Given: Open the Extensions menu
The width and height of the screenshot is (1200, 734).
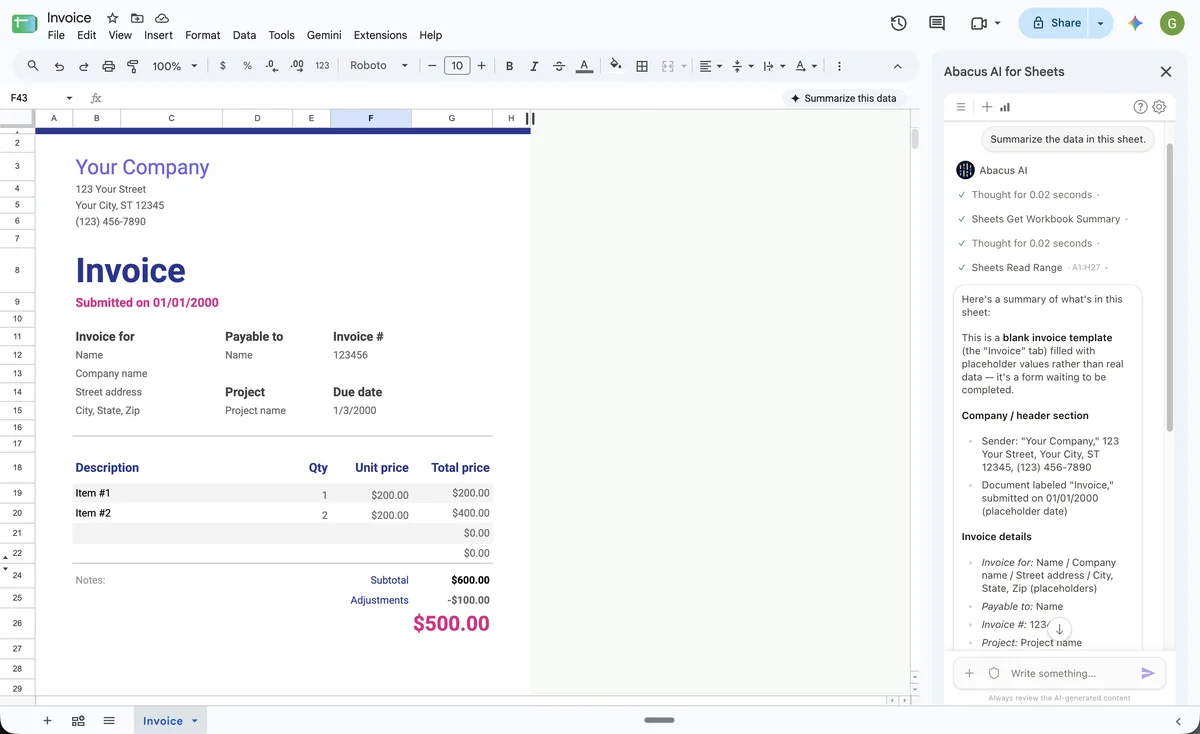Looking at the screenshot, I should point(380,35).
